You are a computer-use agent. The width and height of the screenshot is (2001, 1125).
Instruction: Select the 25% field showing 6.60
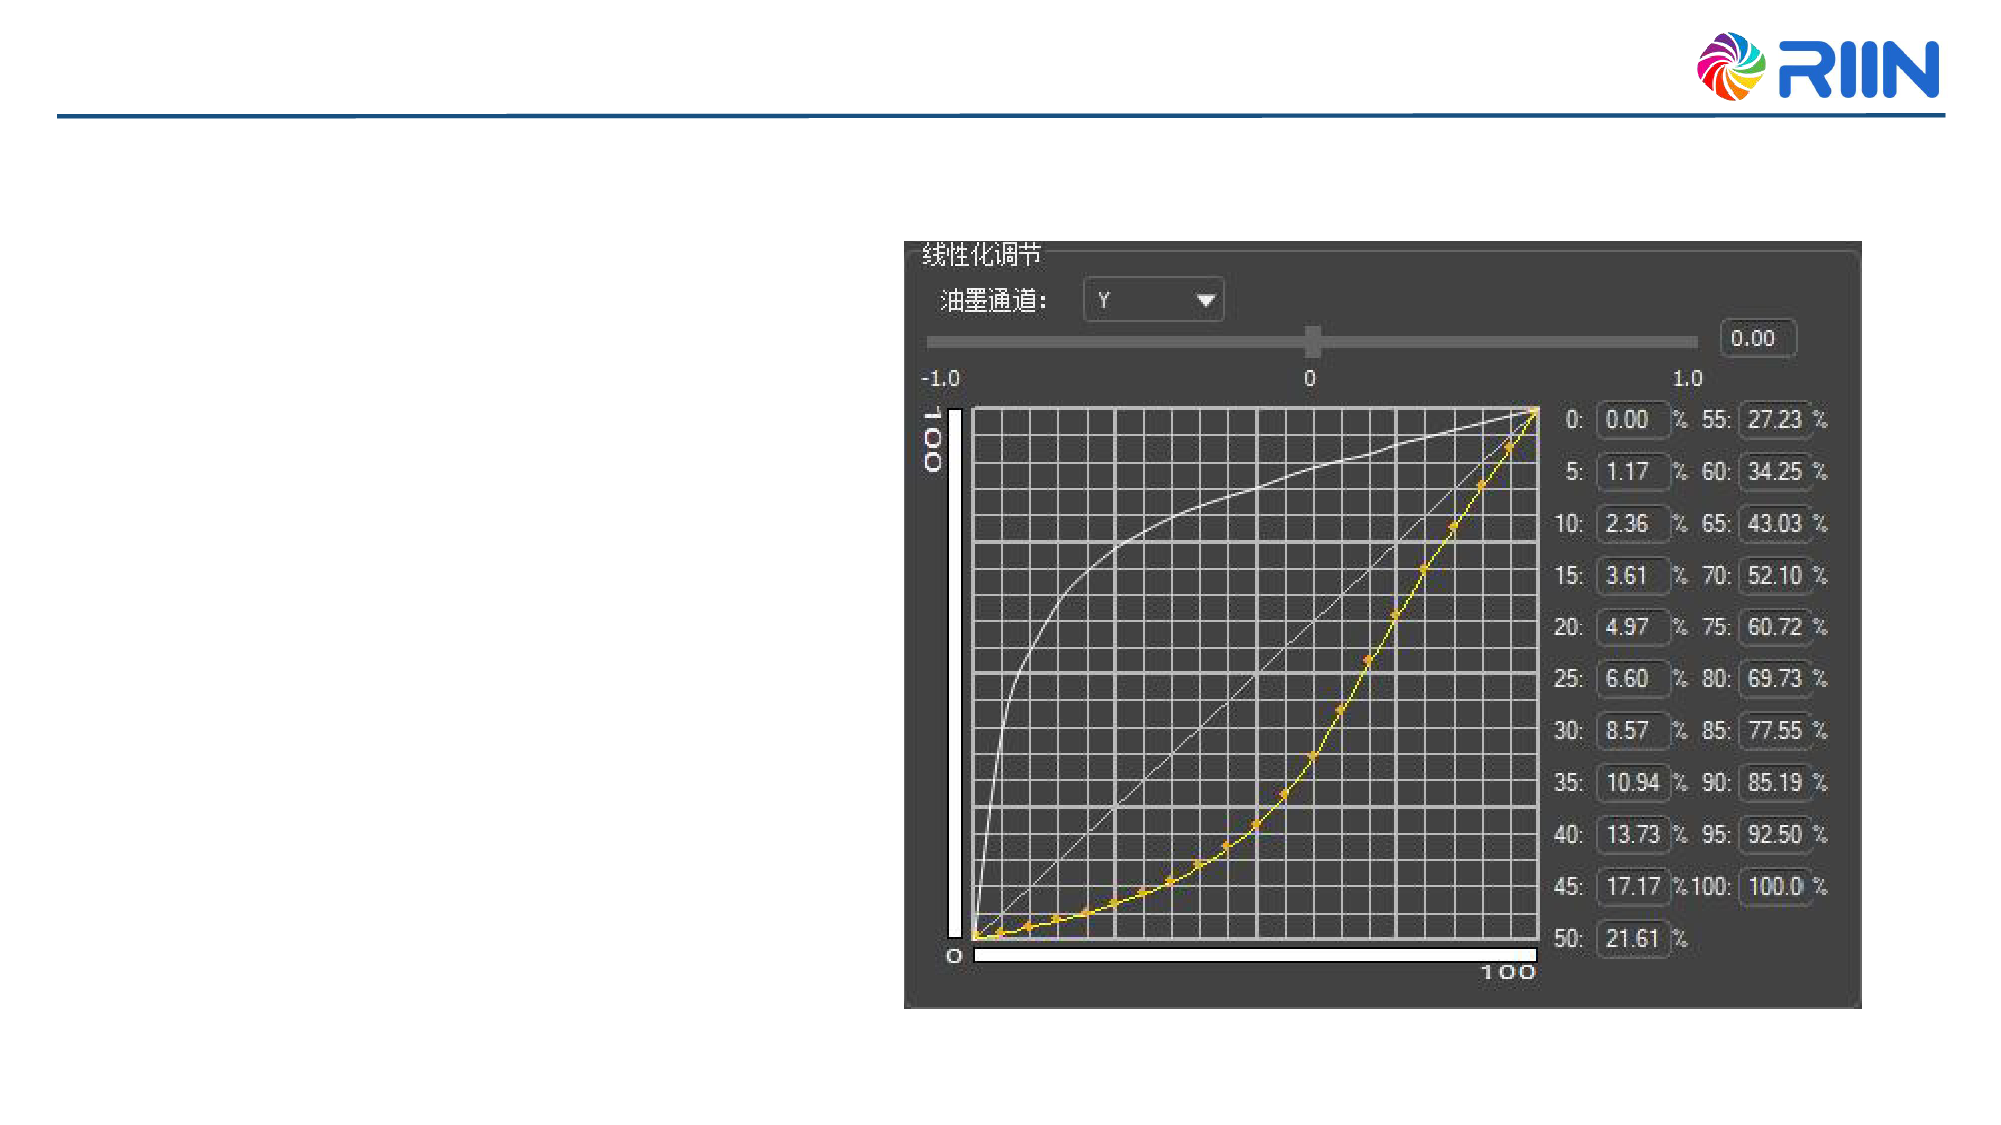click(x=1632, y=679)
